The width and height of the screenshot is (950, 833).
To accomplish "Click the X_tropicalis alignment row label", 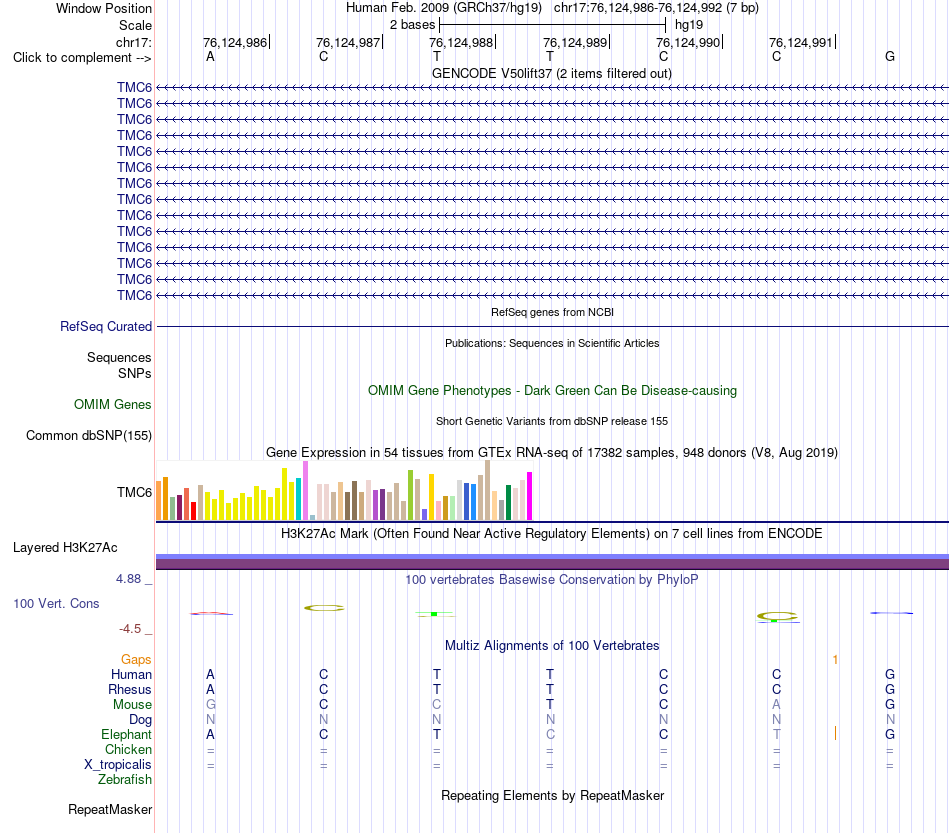I will tap(118, 765).
